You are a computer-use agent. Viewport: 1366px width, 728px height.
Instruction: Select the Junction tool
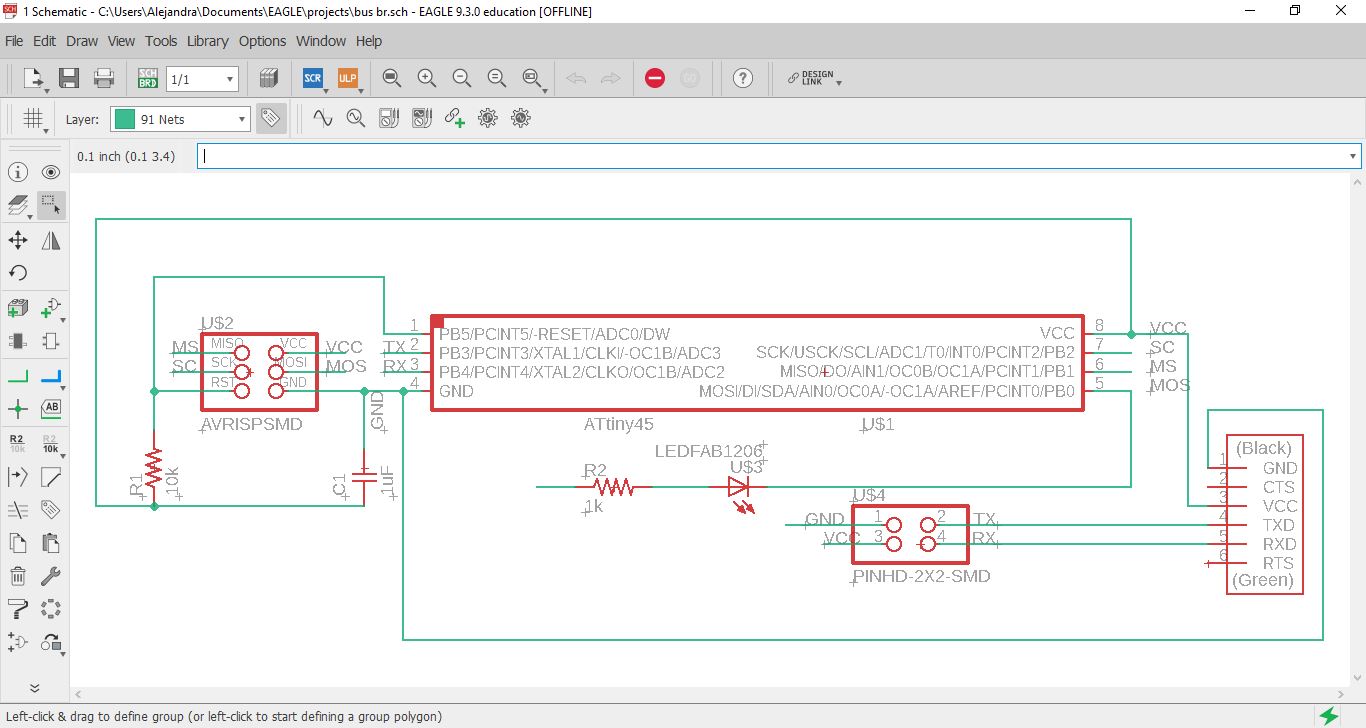18,409
